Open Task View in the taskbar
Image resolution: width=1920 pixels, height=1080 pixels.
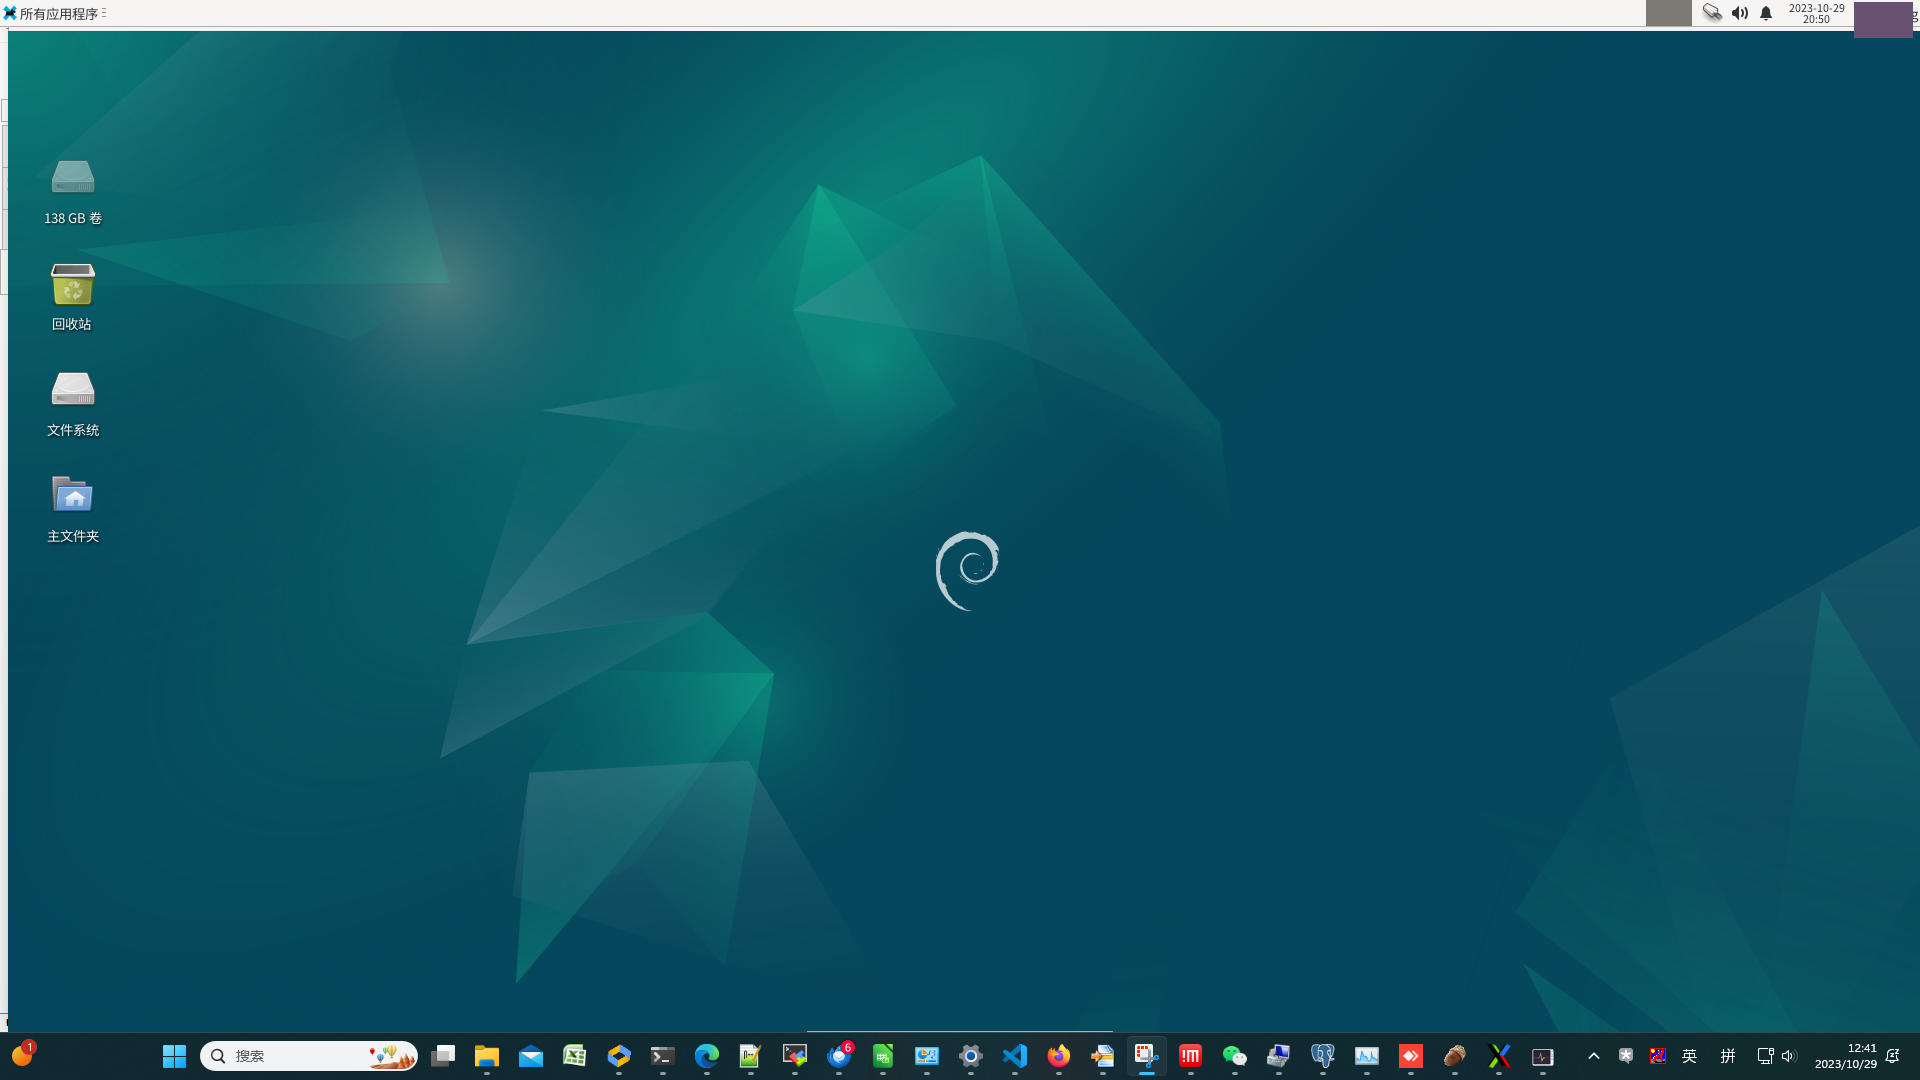[x=443, y=1056]
